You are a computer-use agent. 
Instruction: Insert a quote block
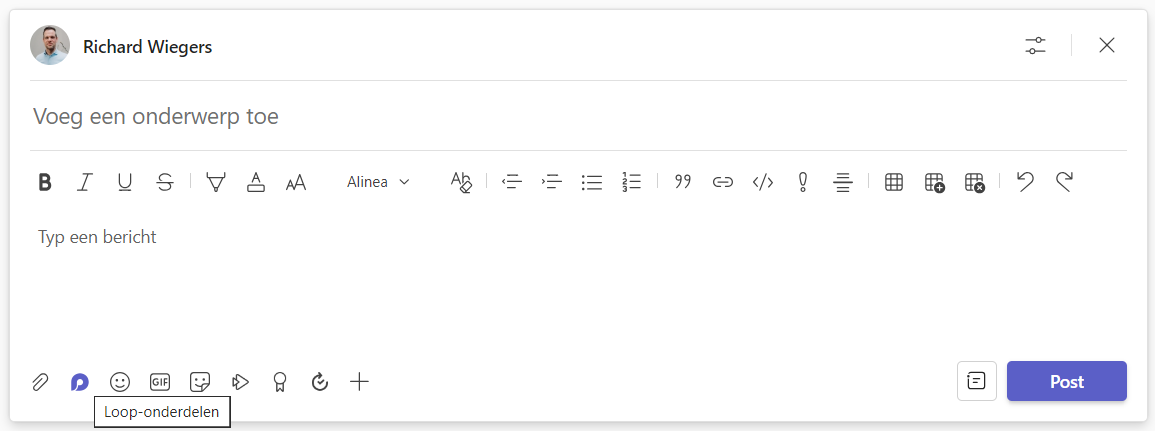683,182
